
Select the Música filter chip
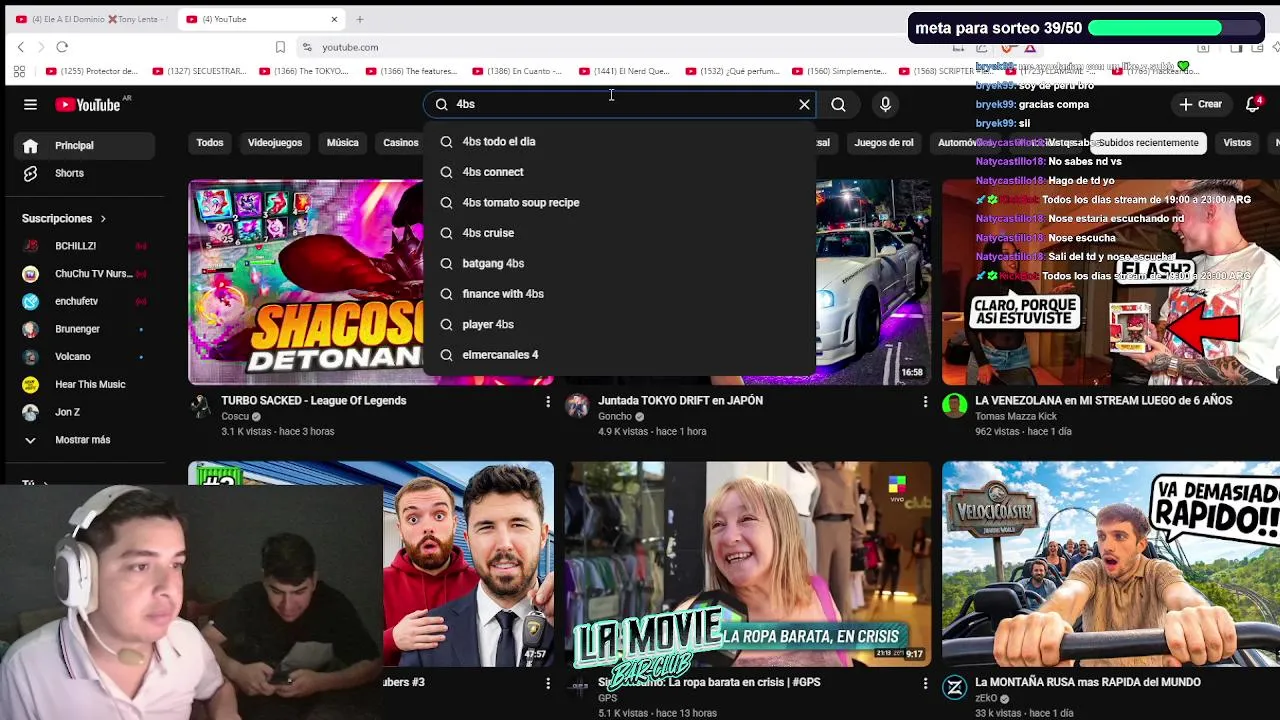(x=342, y=143)
